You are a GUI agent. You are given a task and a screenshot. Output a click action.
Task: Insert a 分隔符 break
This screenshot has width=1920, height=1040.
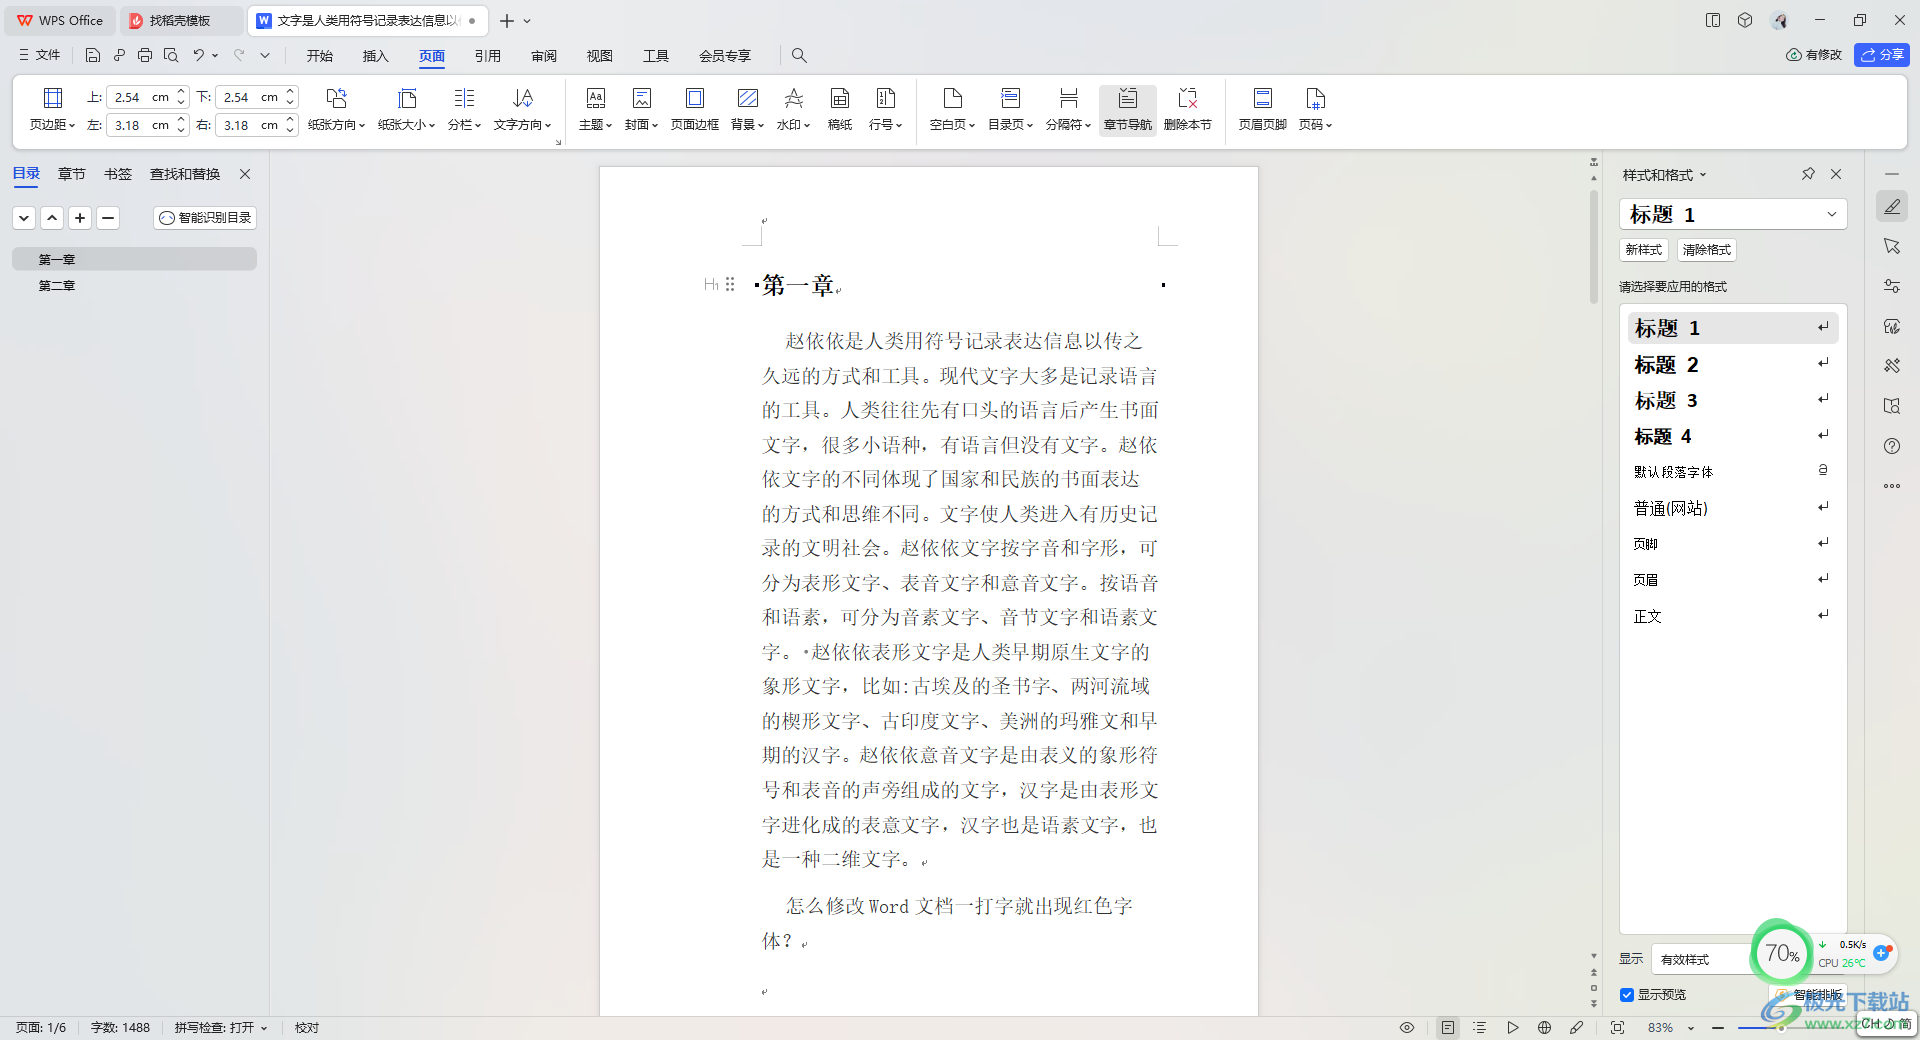click(x=1068, y=109)
